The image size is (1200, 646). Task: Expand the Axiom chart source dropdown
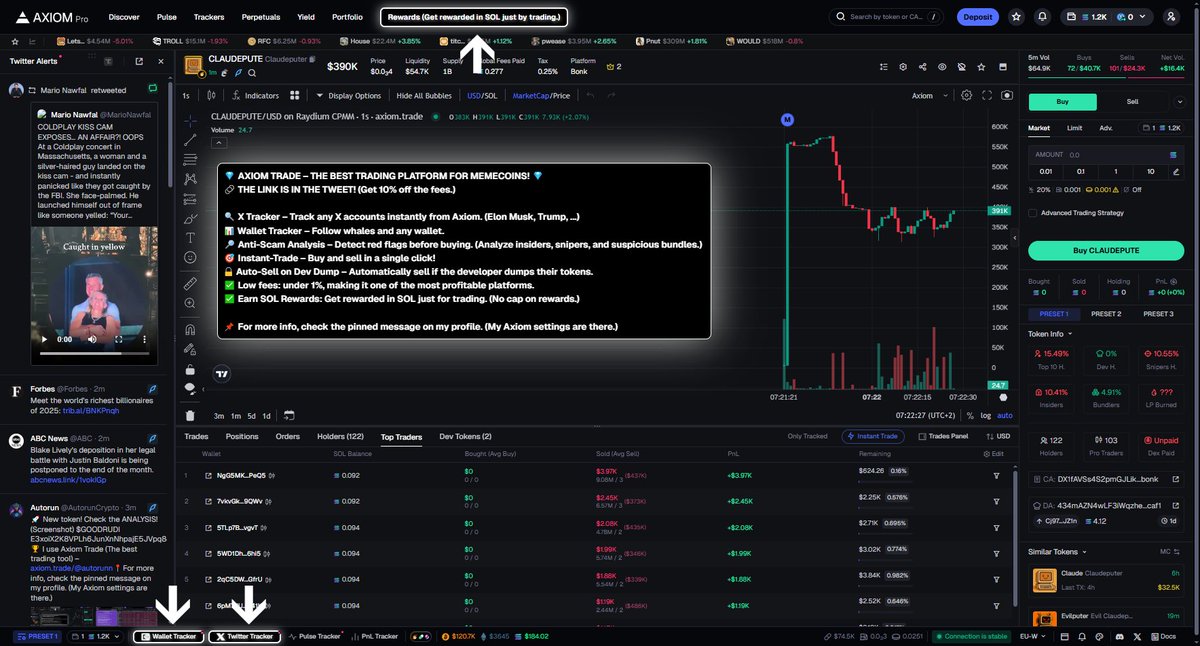[929, 96]
